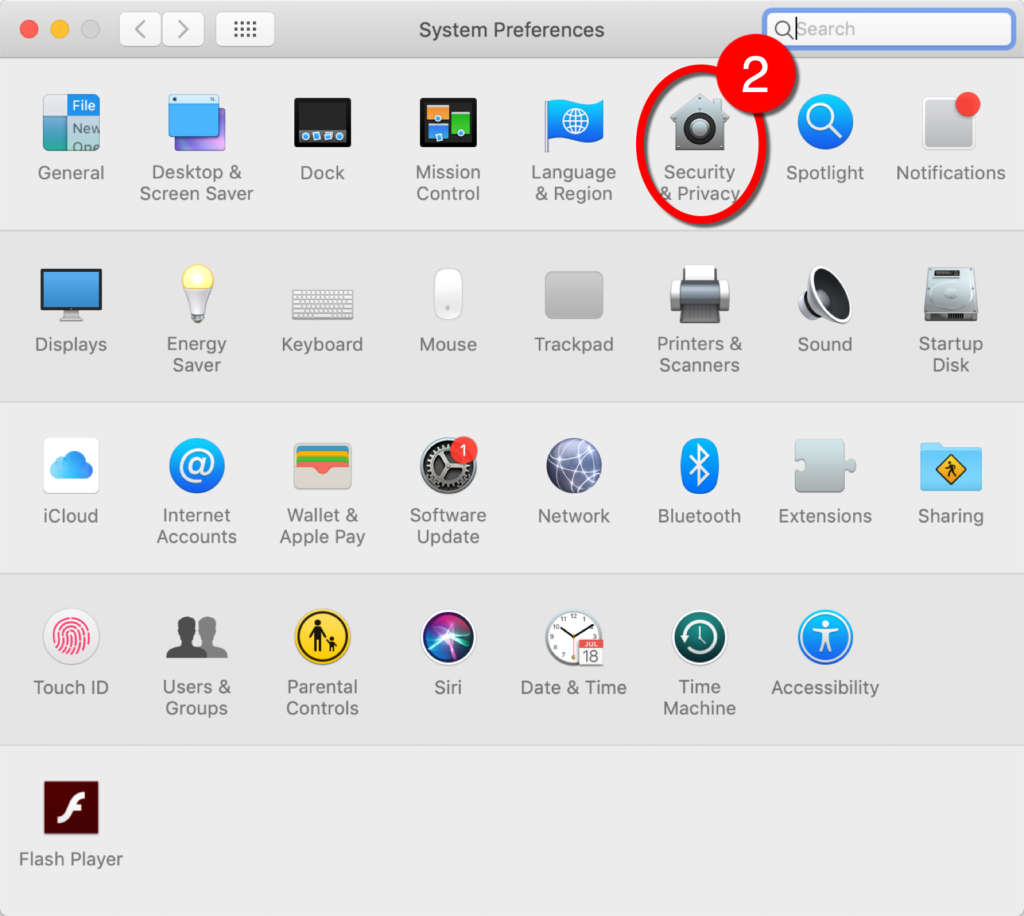Open iCloud preferences
1024x916 pixels.
(x=71, y=468)
